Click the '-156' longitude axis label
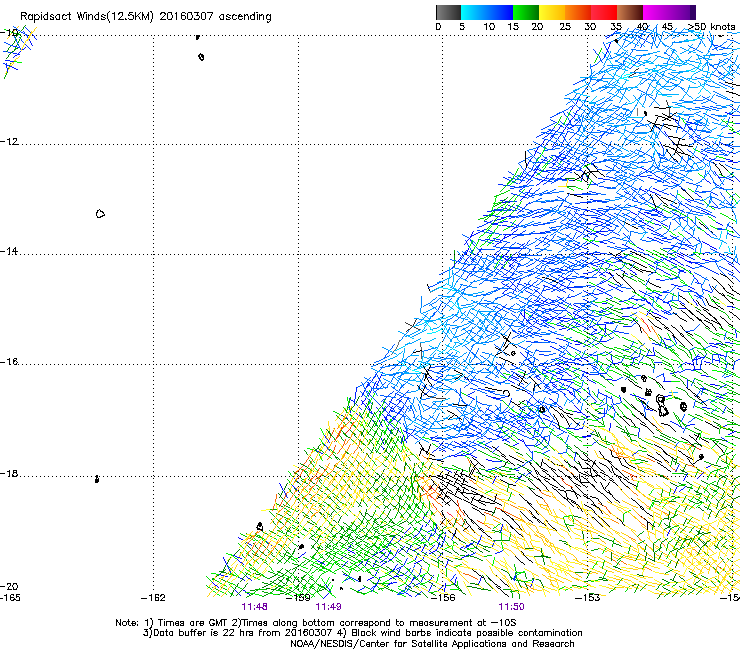Viewport: 740px width, 650px height. 443,598
